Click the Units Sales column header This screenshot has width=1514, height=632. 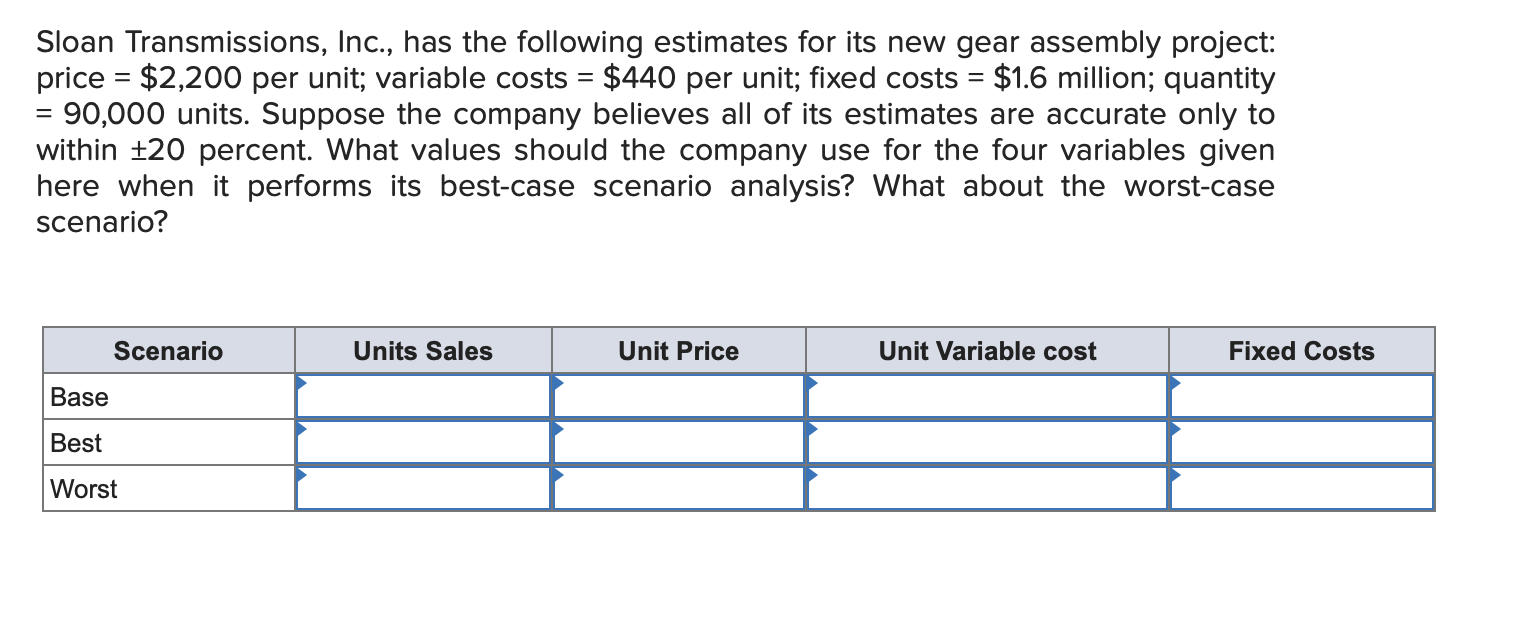point(422,351)
